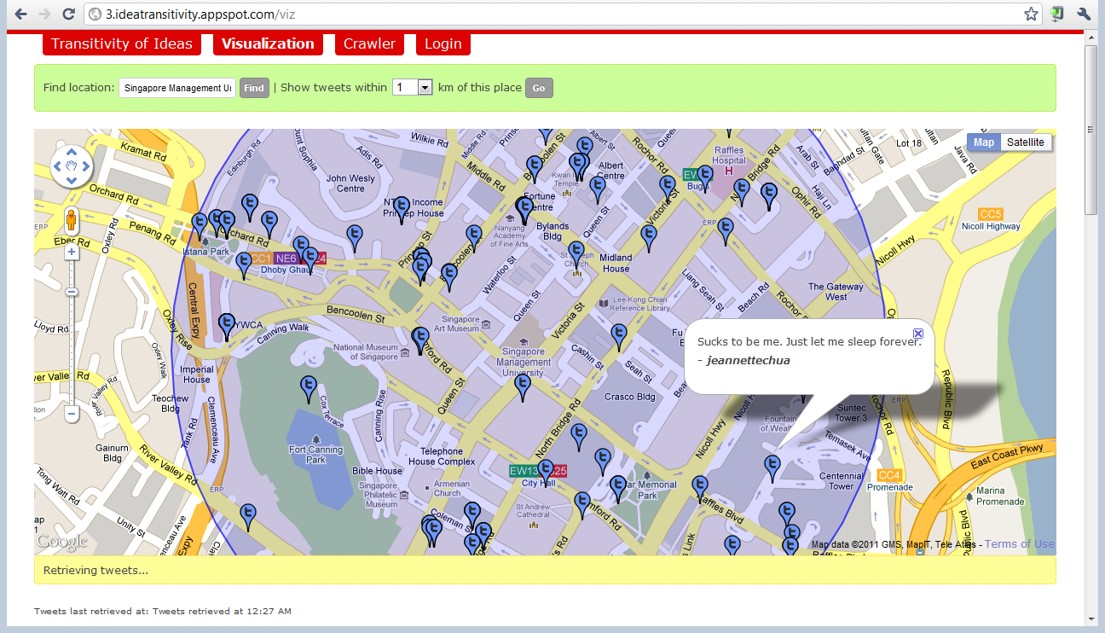Screen dimensions: 1105x633
Task: Select the Street View pegman icon
Action: pyautogui.click(x=72, y=220)
